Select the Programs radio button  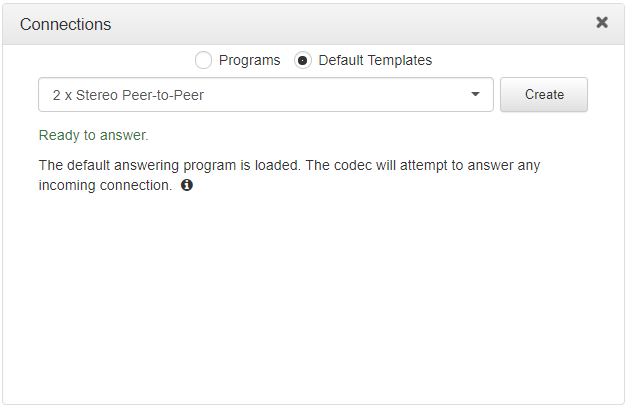point(204,60)
